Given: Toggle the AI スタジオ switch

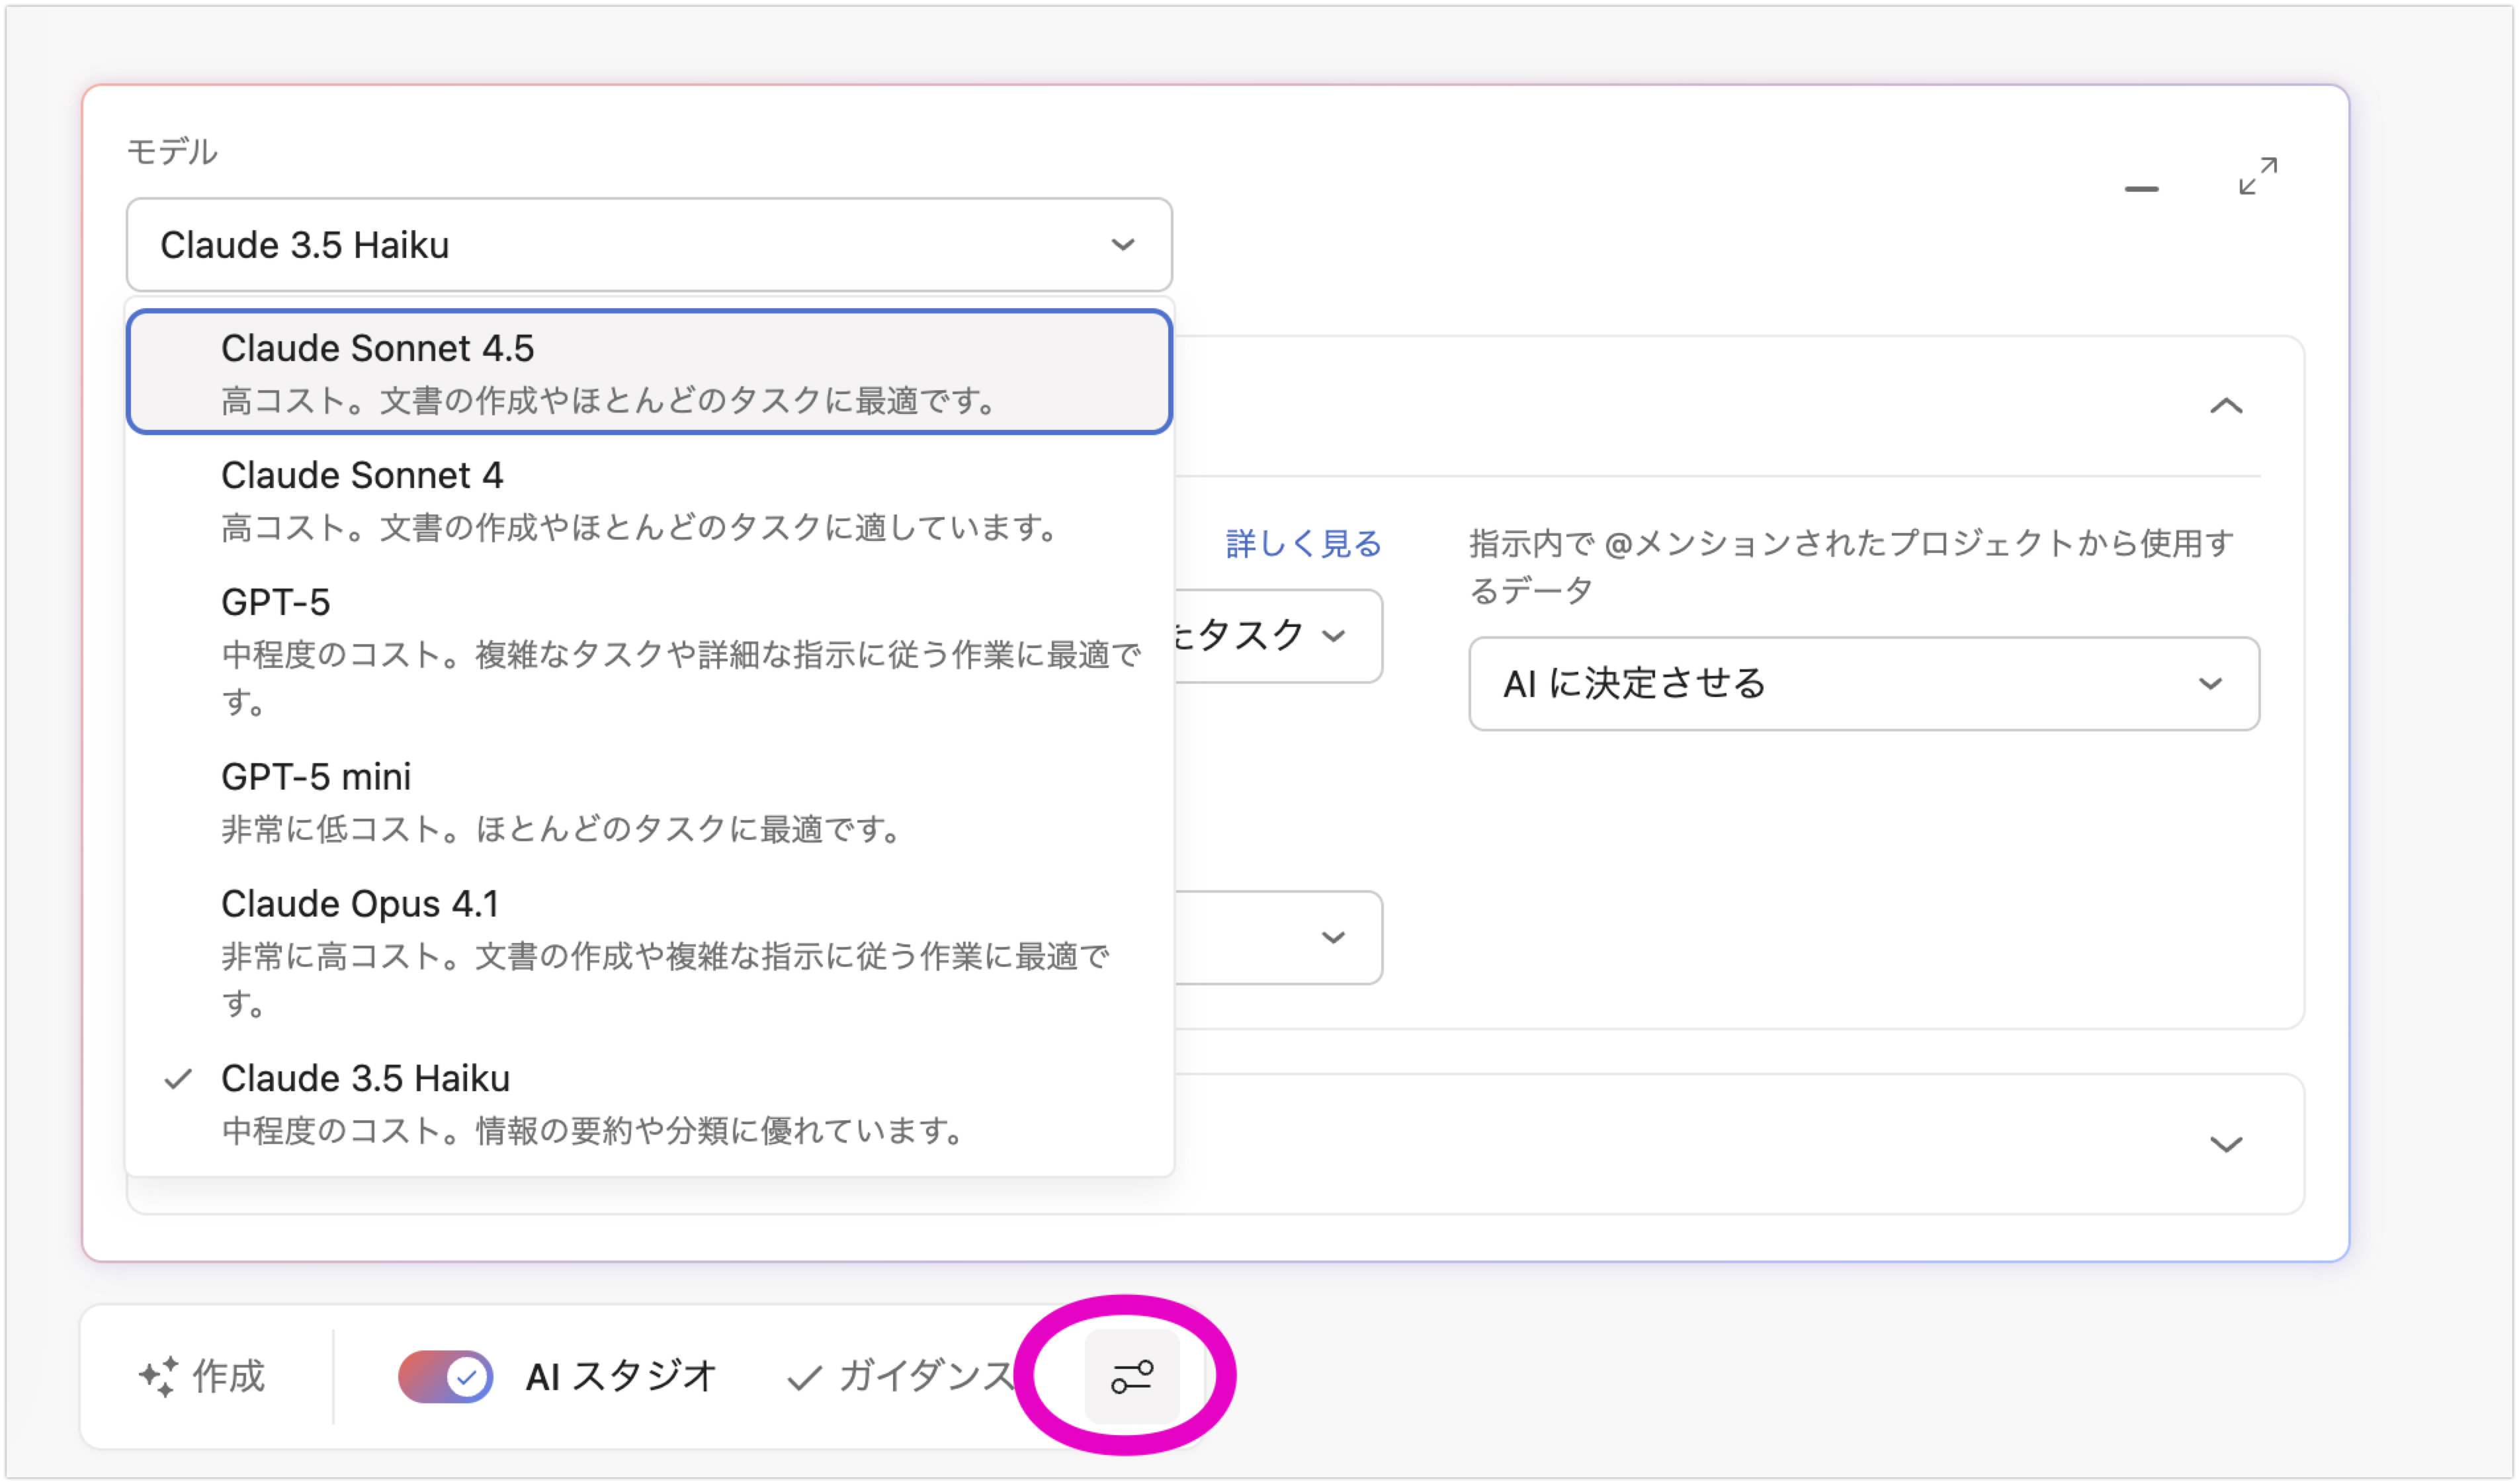Looking at the screenshot, I should tap(445, 1376).
